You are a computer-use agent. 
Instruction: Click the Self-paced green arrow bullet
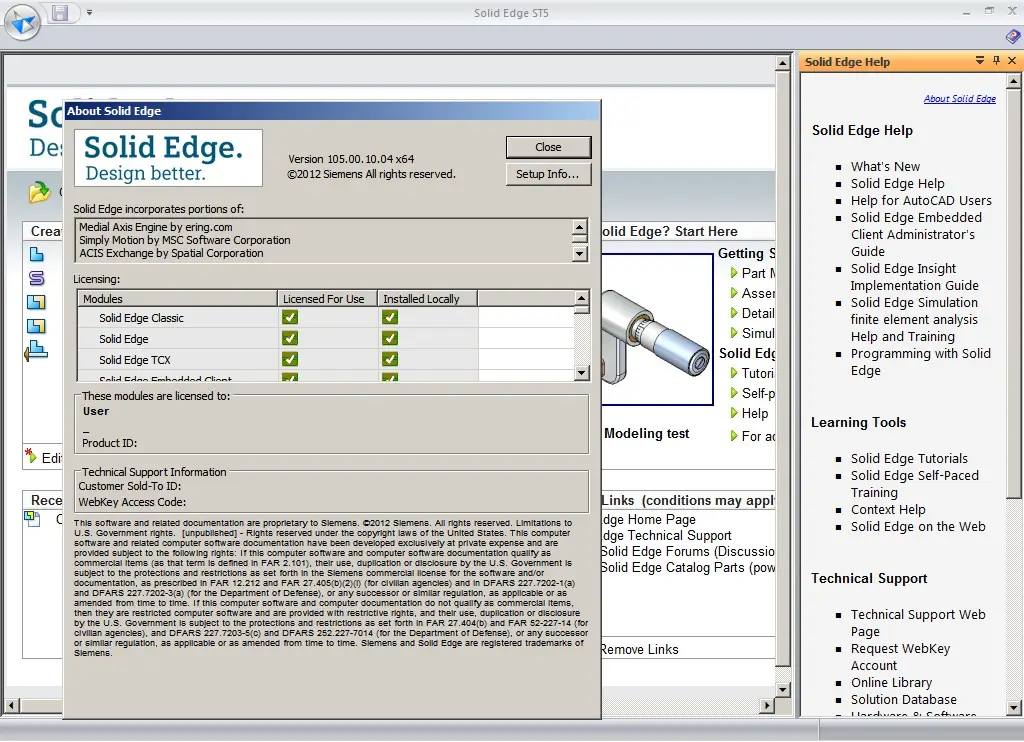coord(734,393)
